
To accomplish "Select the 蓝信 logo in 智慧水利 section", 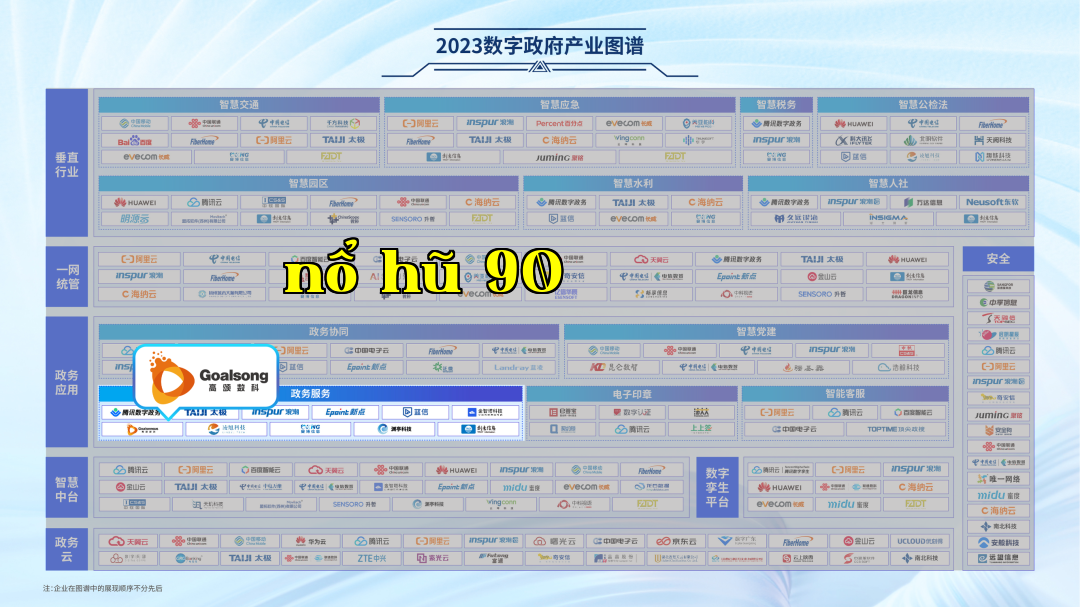I will (x=561, y=219).
